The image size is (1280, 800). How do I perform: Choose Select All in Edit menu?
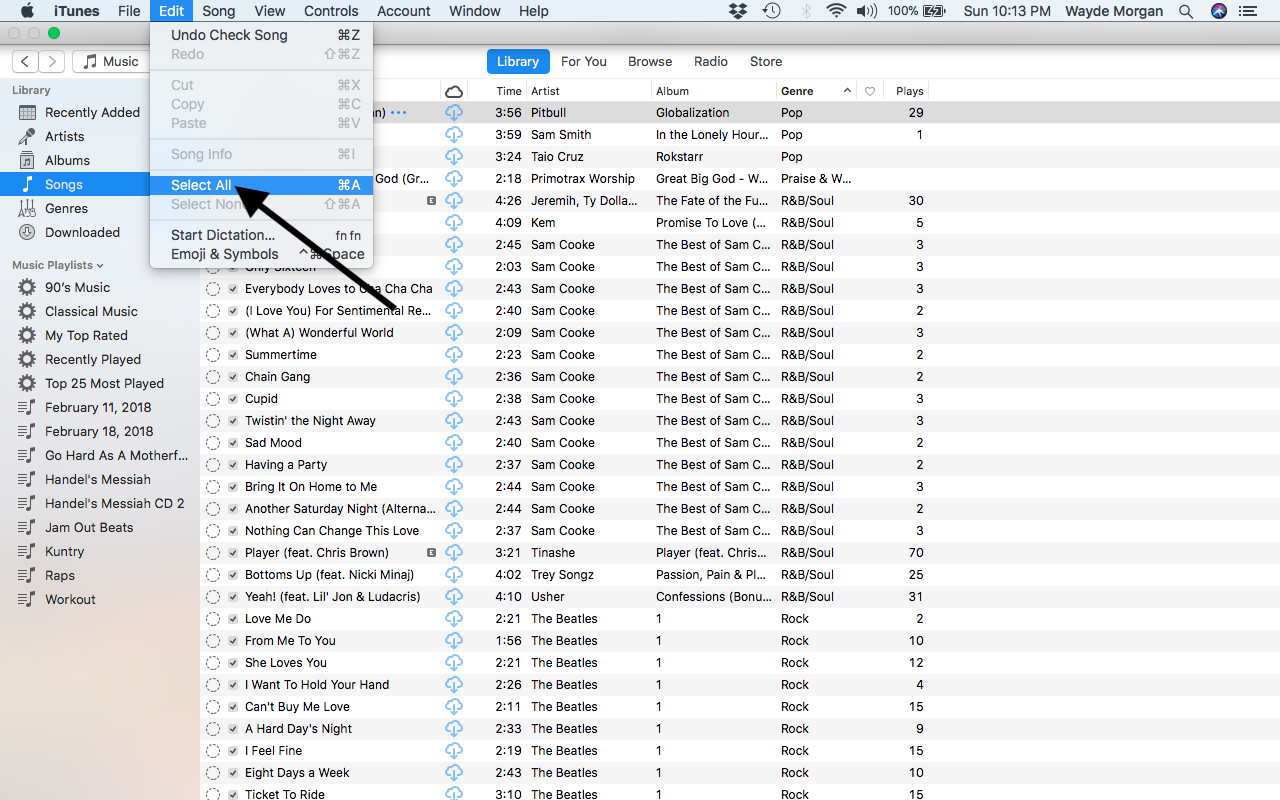pyautogui.click(x=262, y=185)
